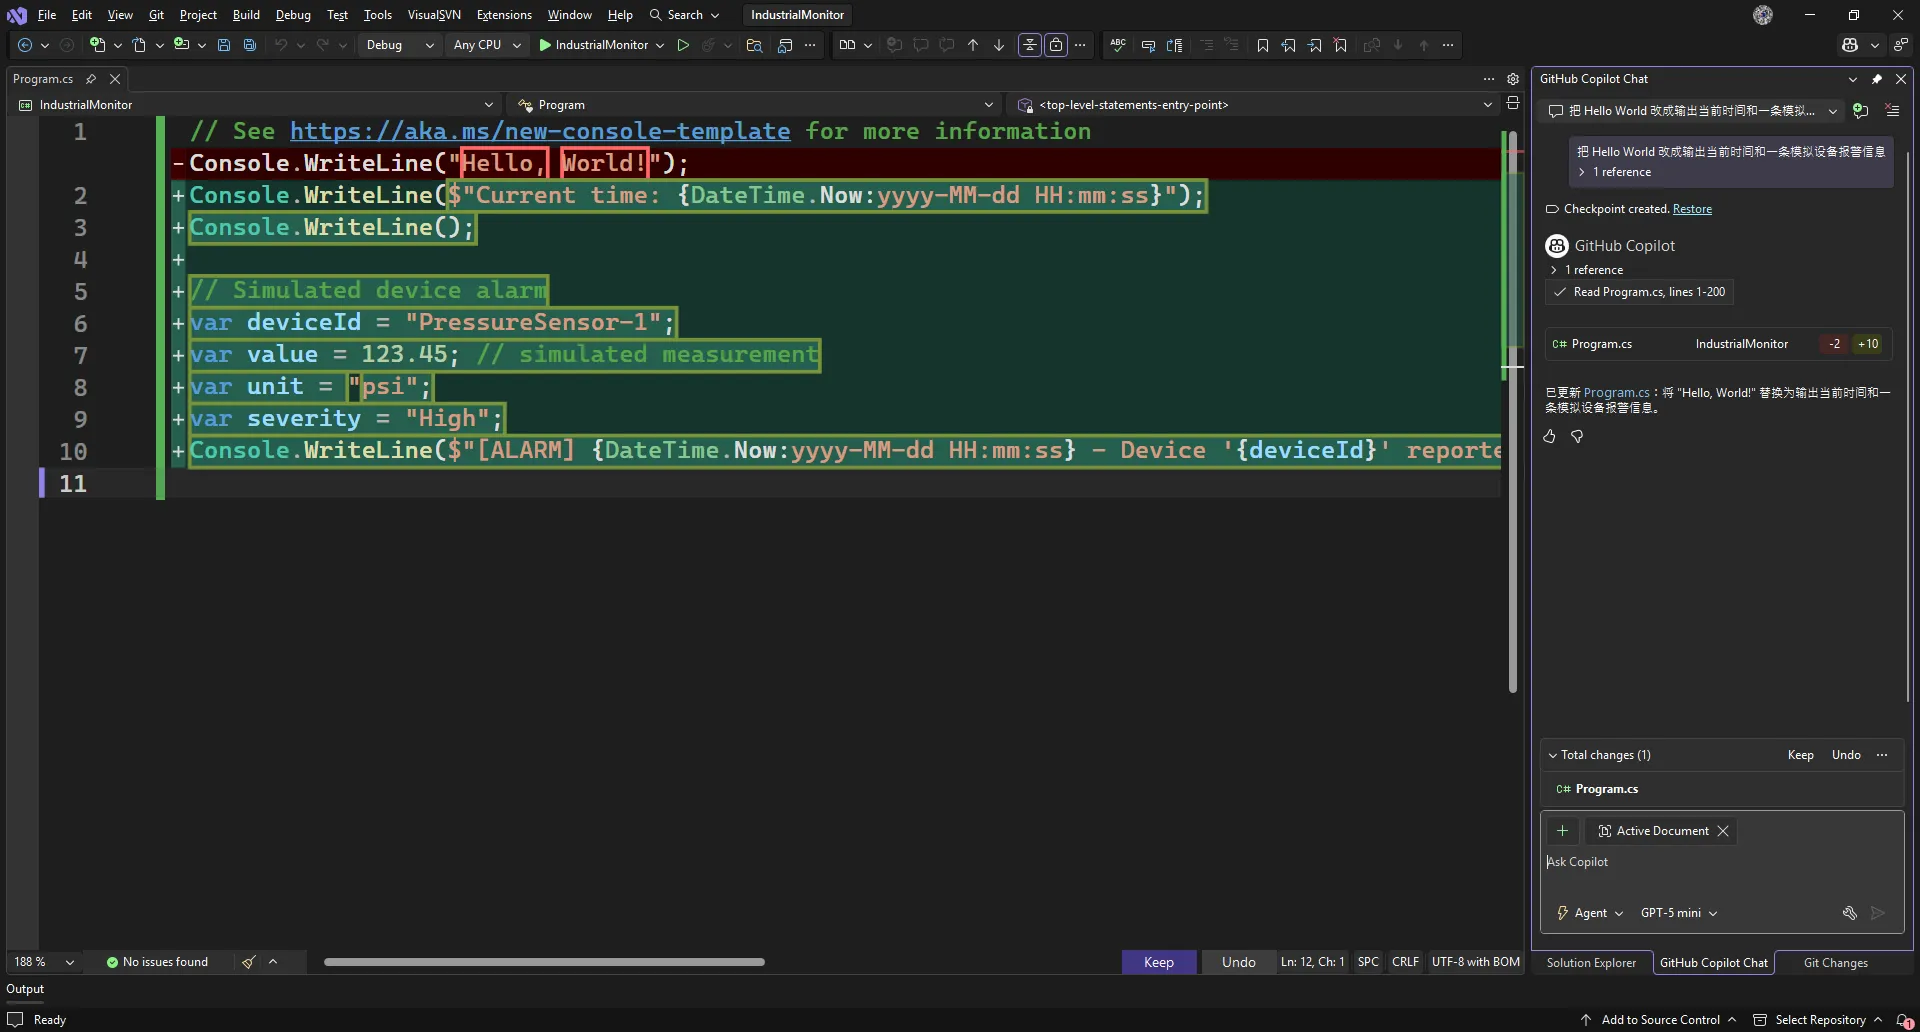Viewport: 1920px width, 1032px height.
Task: Click Keep button in the editor status bar
Action: pyautogui.click(x=1159, y=962)
